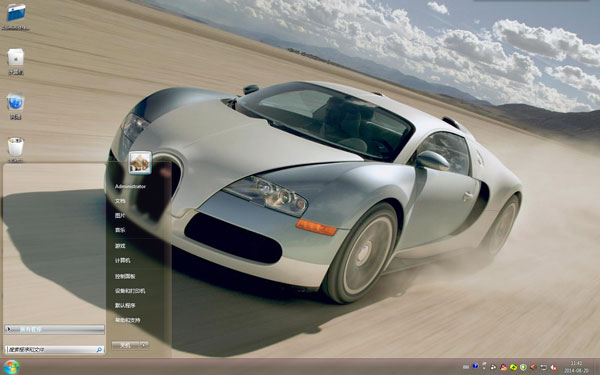
Task: Click the yellow-green diamond tray icon
Action: coord(514,367)
